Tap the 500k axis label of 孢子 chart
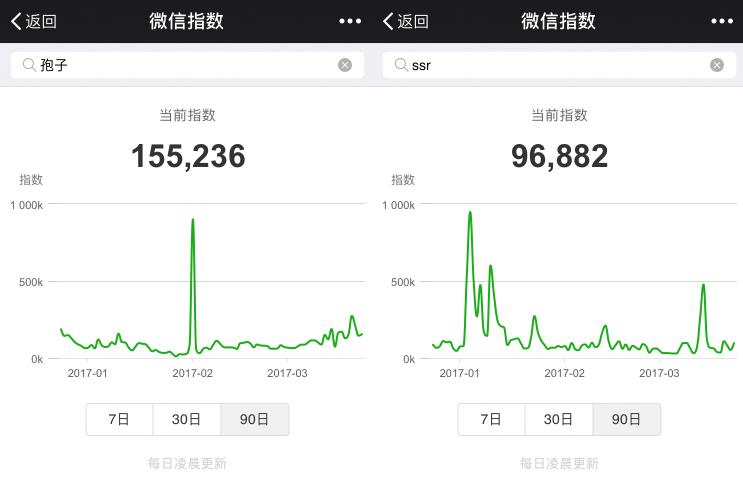Screen dimensions: 743x497 [31, 282]
